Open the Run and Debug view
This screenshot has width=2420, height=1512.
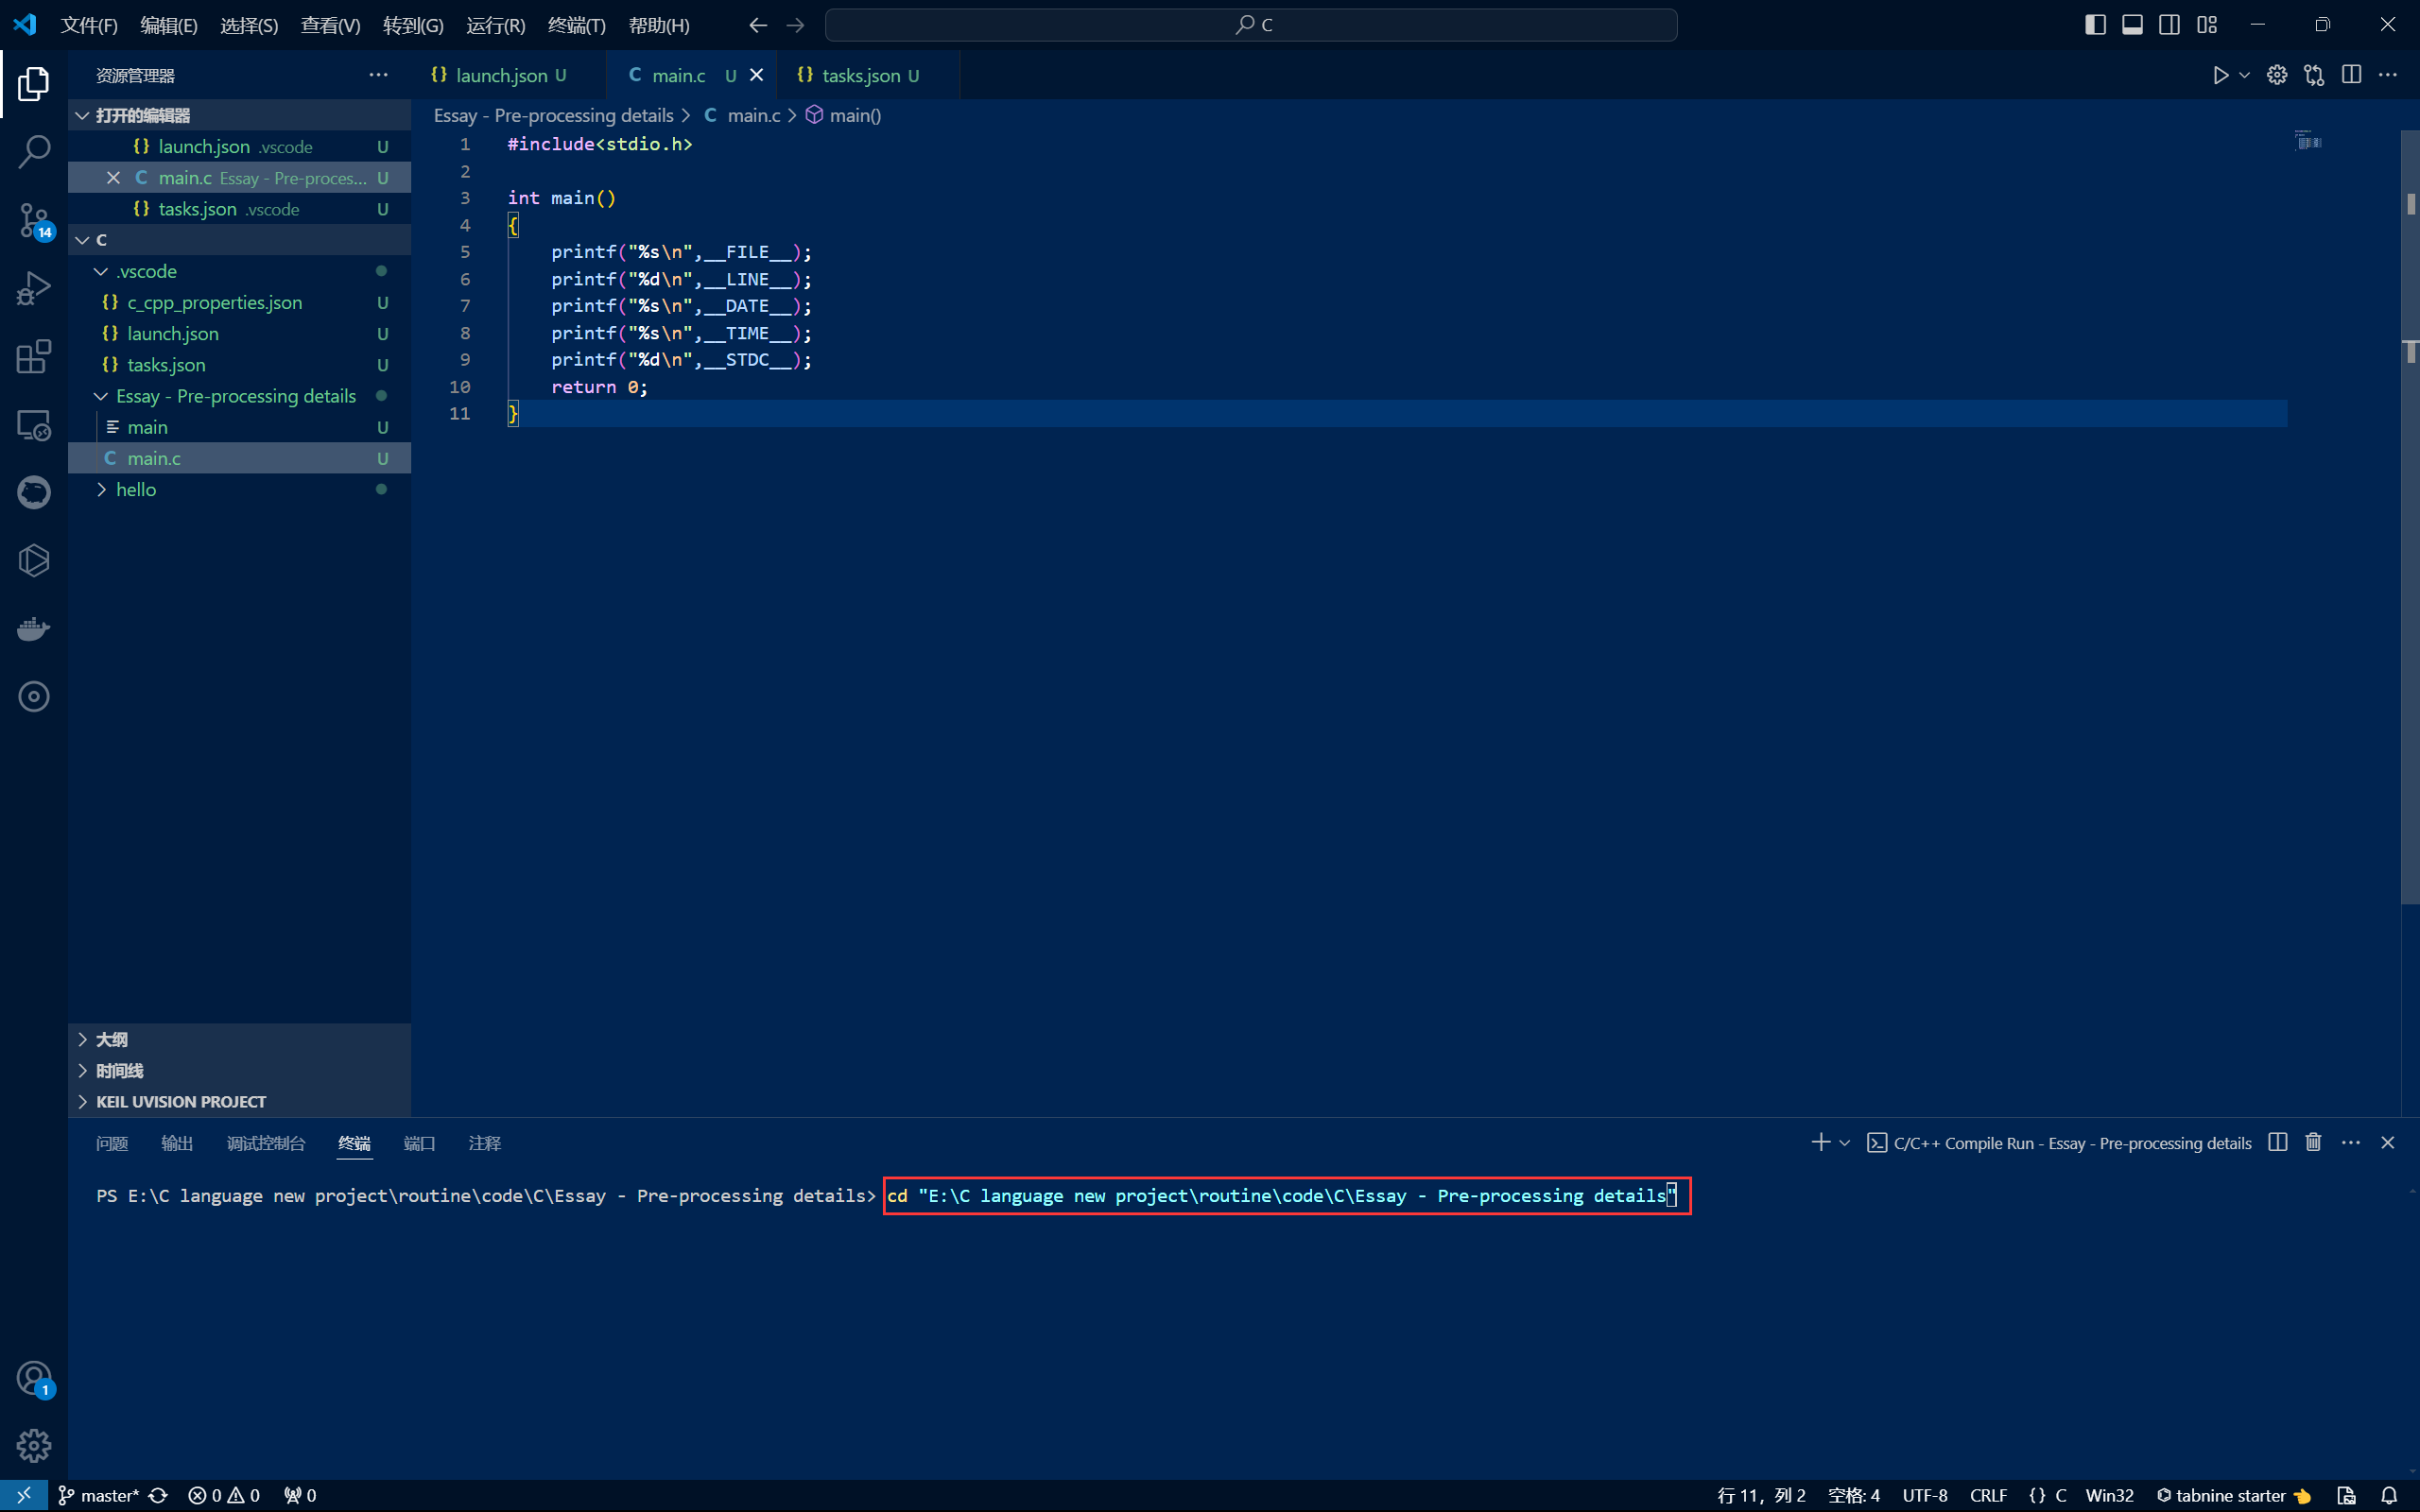point(34,289)
